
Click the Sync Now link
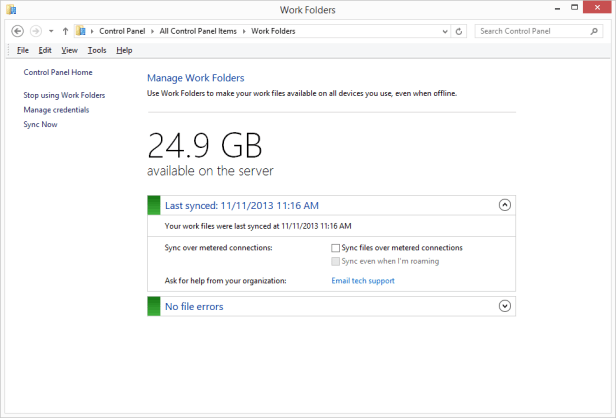coord(40,125)
